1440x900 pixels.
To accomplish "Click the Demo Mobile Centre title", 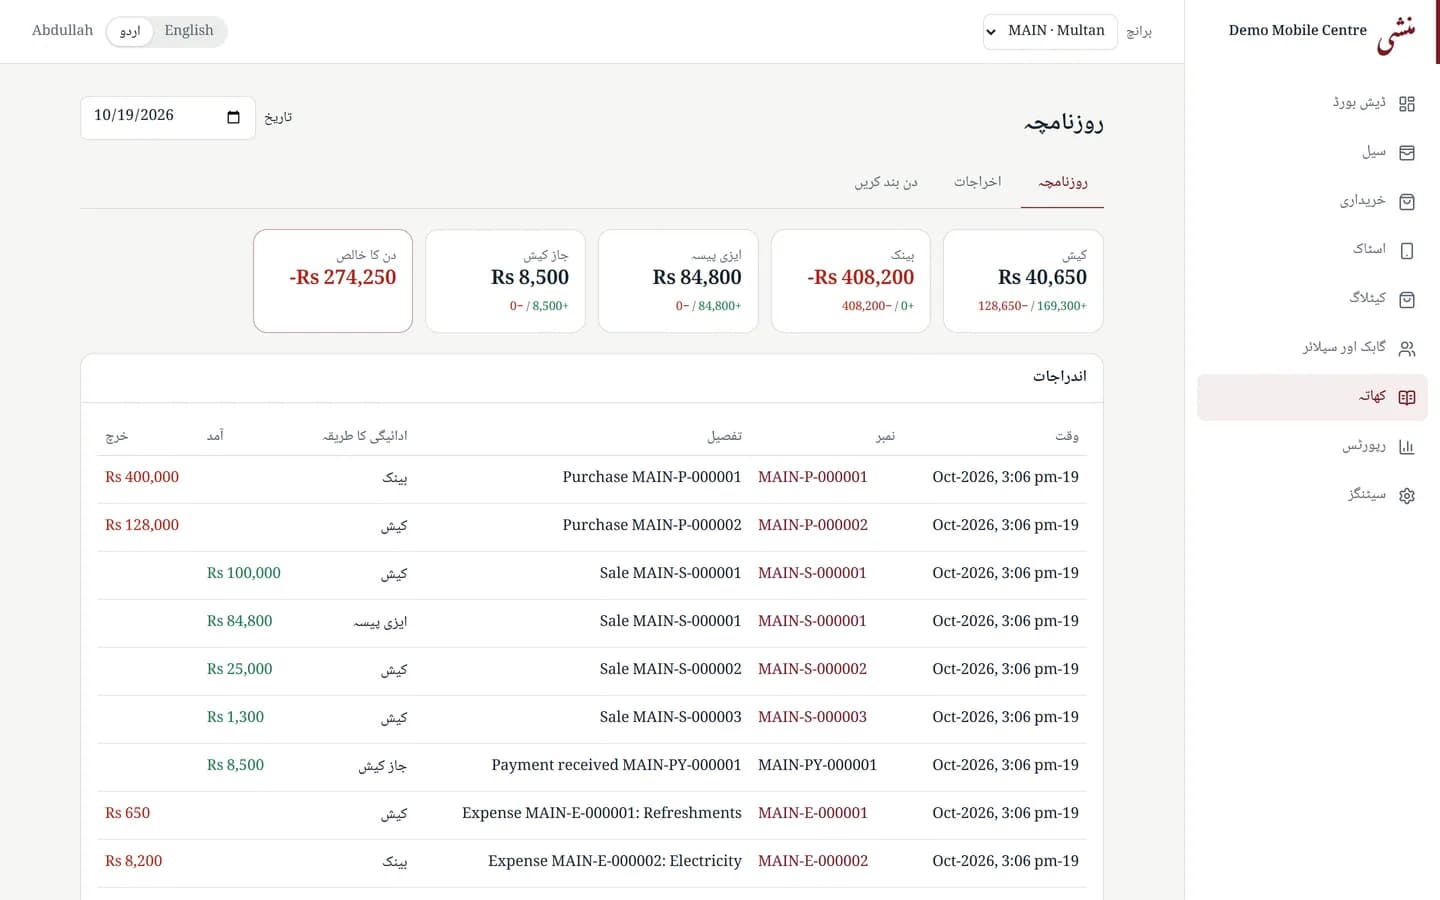I will 1298,31.
